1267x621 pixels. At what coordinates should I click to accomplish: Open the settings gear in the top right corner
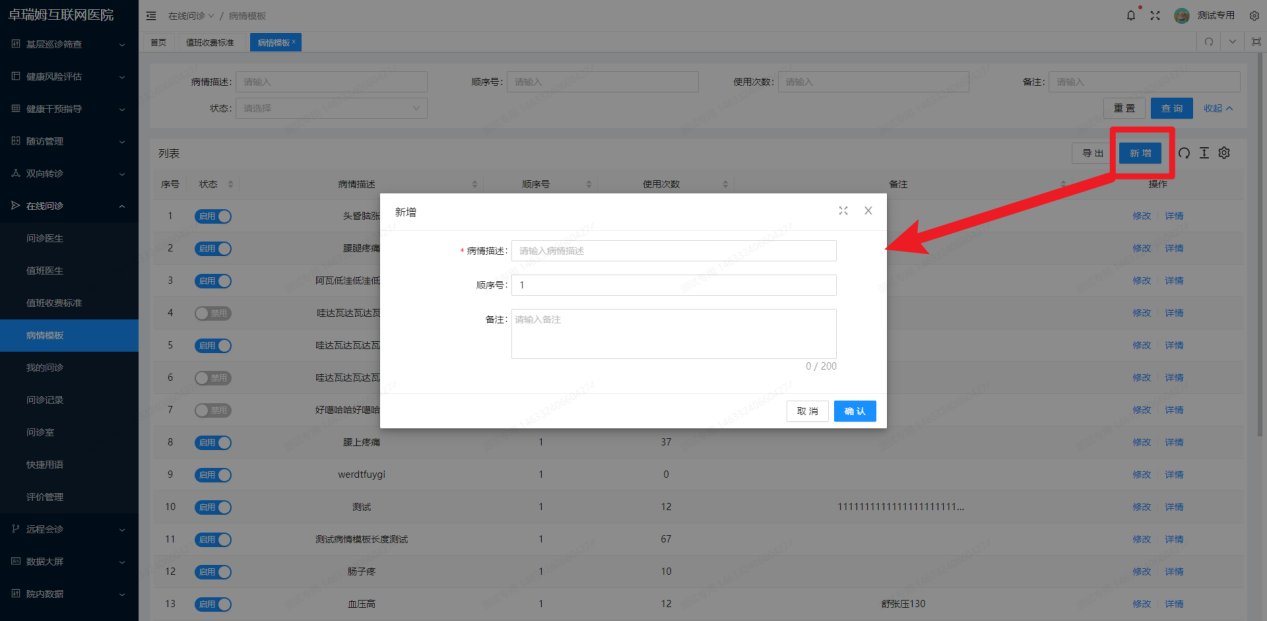click(x=1254, y=15)
